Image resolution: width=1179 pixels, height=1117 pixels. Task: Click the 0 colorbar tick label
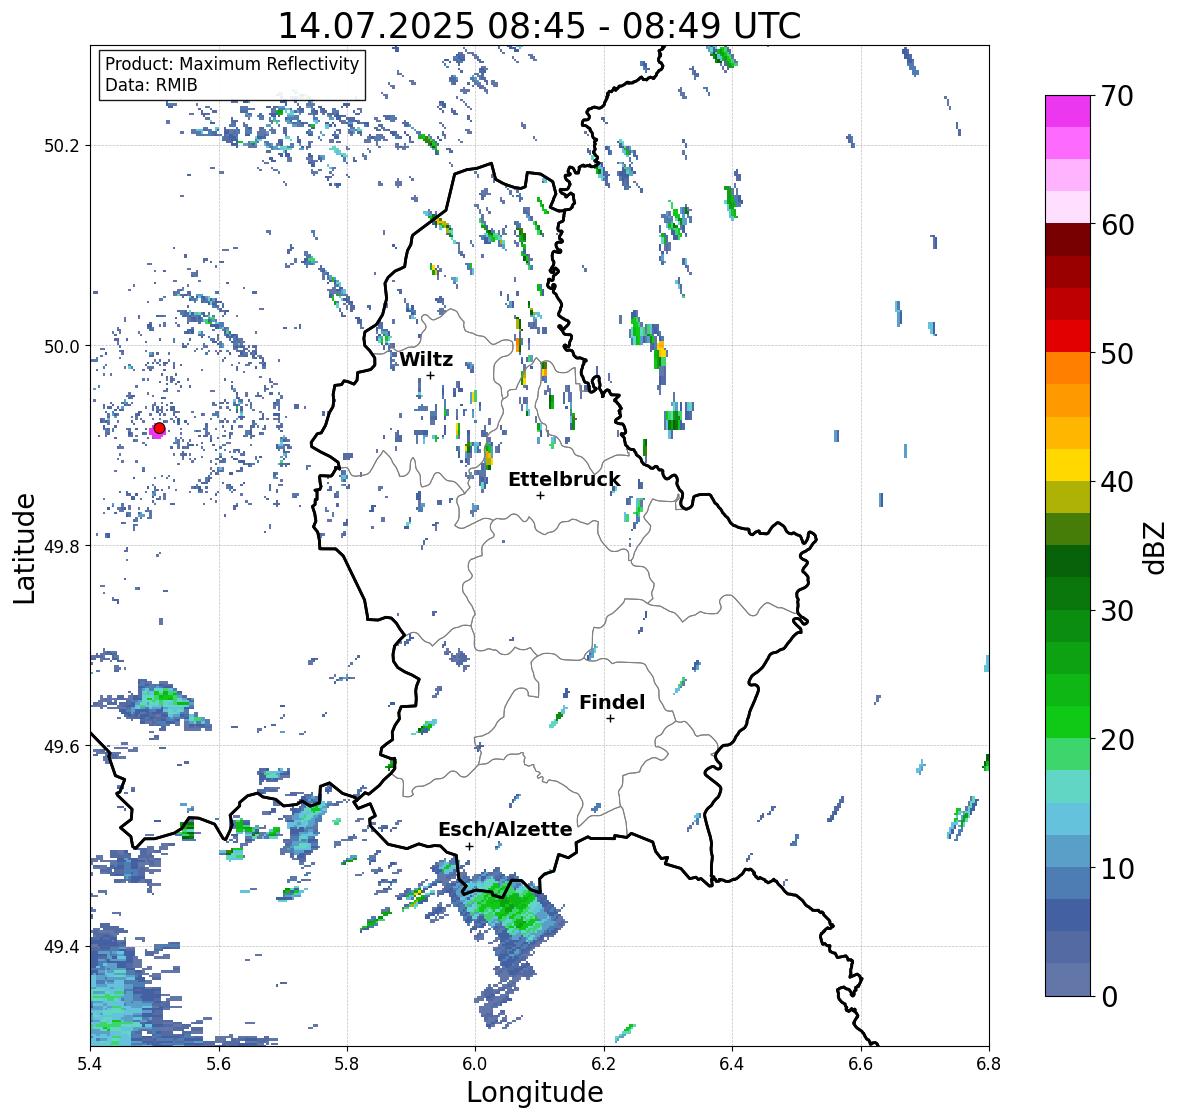(x=1109, y=997)
